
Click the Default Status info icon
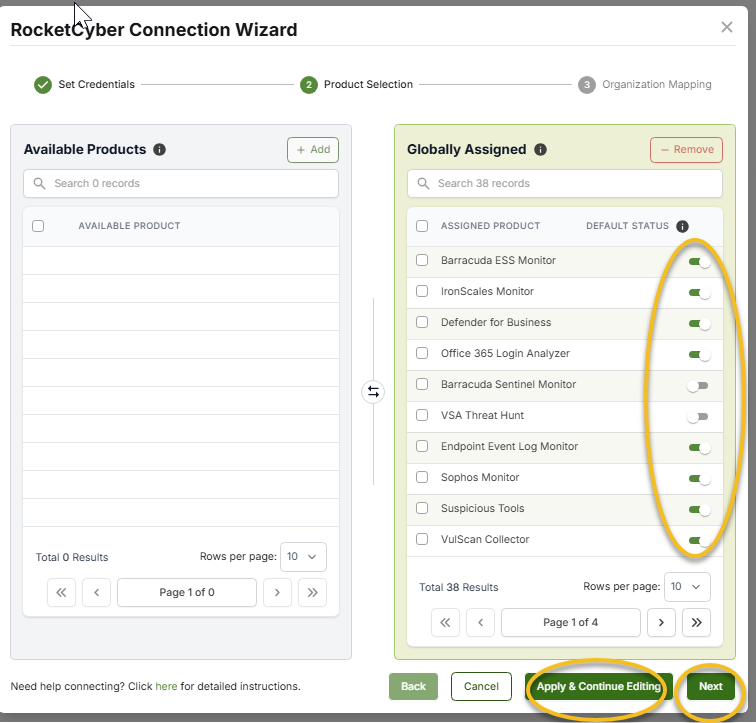point(682,226)
